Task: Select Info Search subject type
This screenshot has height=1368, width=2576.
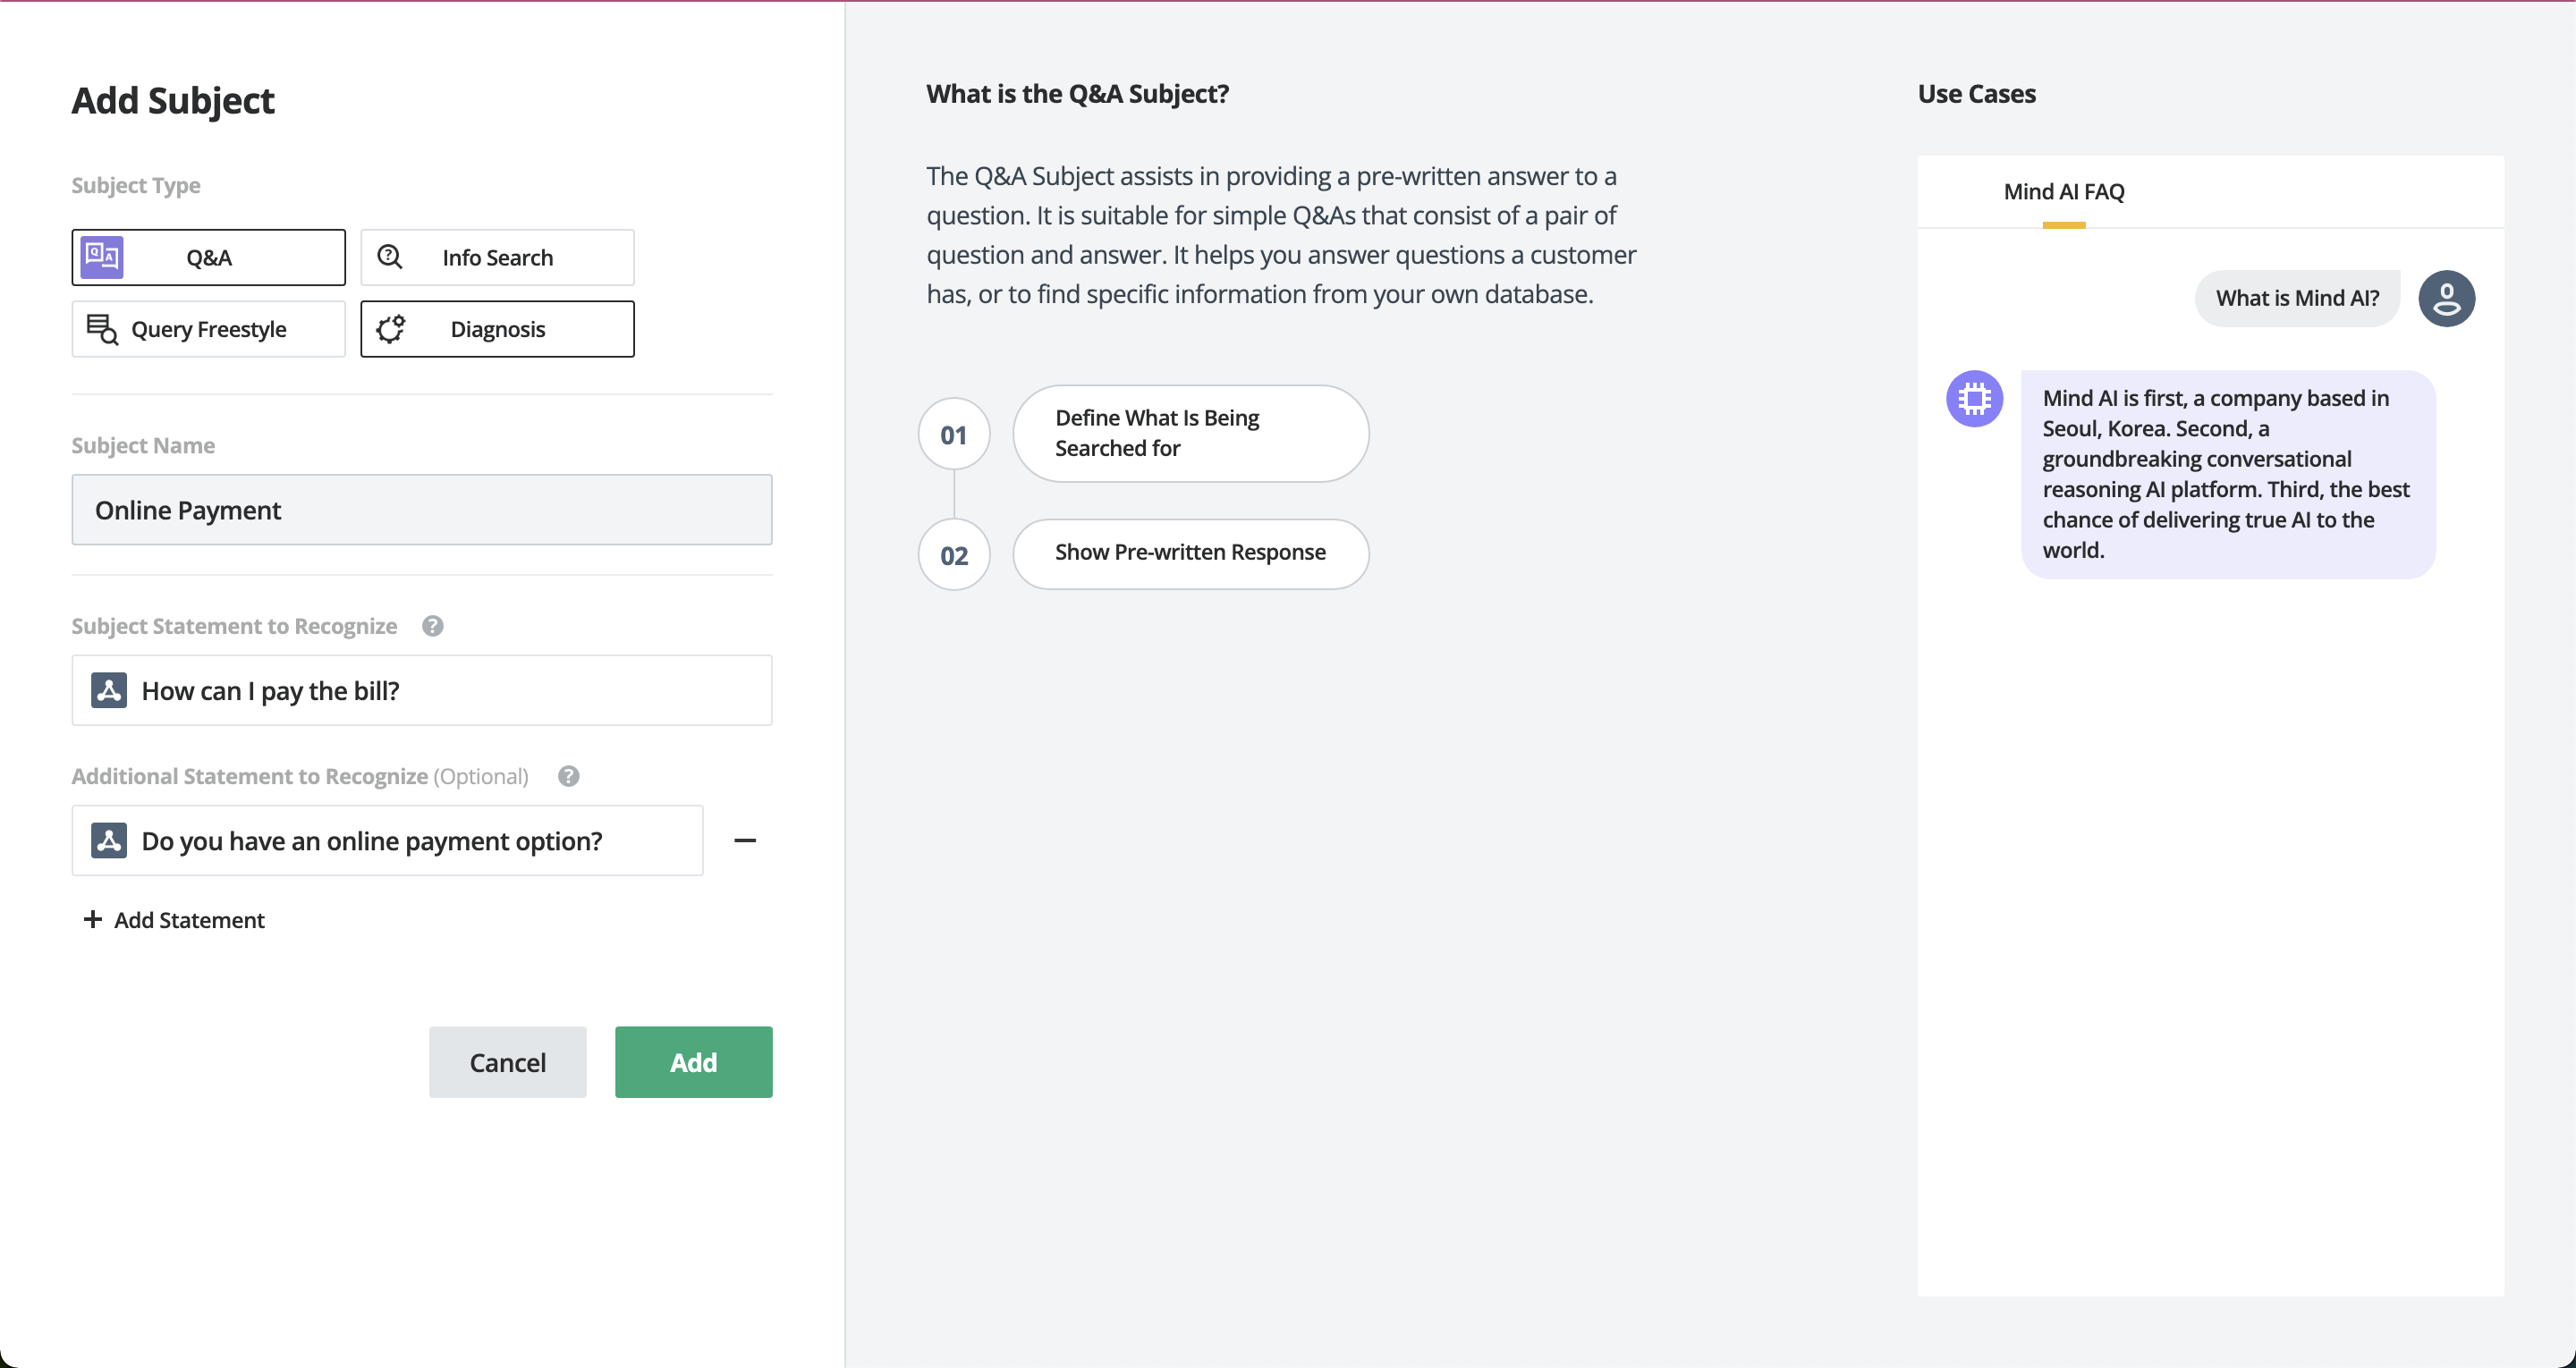Action: tap(497, 258)
